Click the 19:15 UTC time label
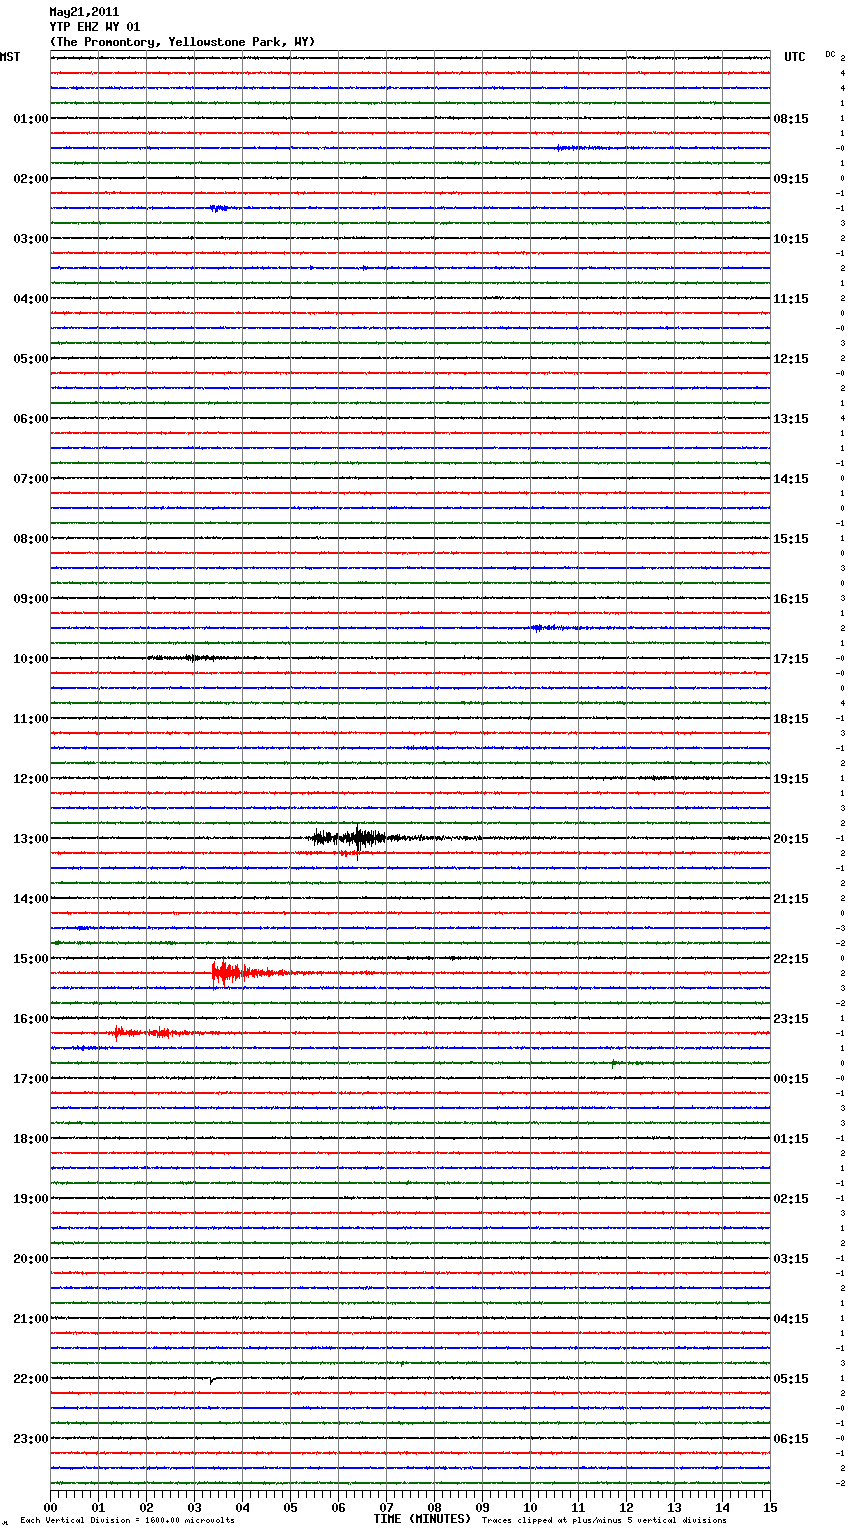This screenshot has width=850, height=1534. click(791, 779)
